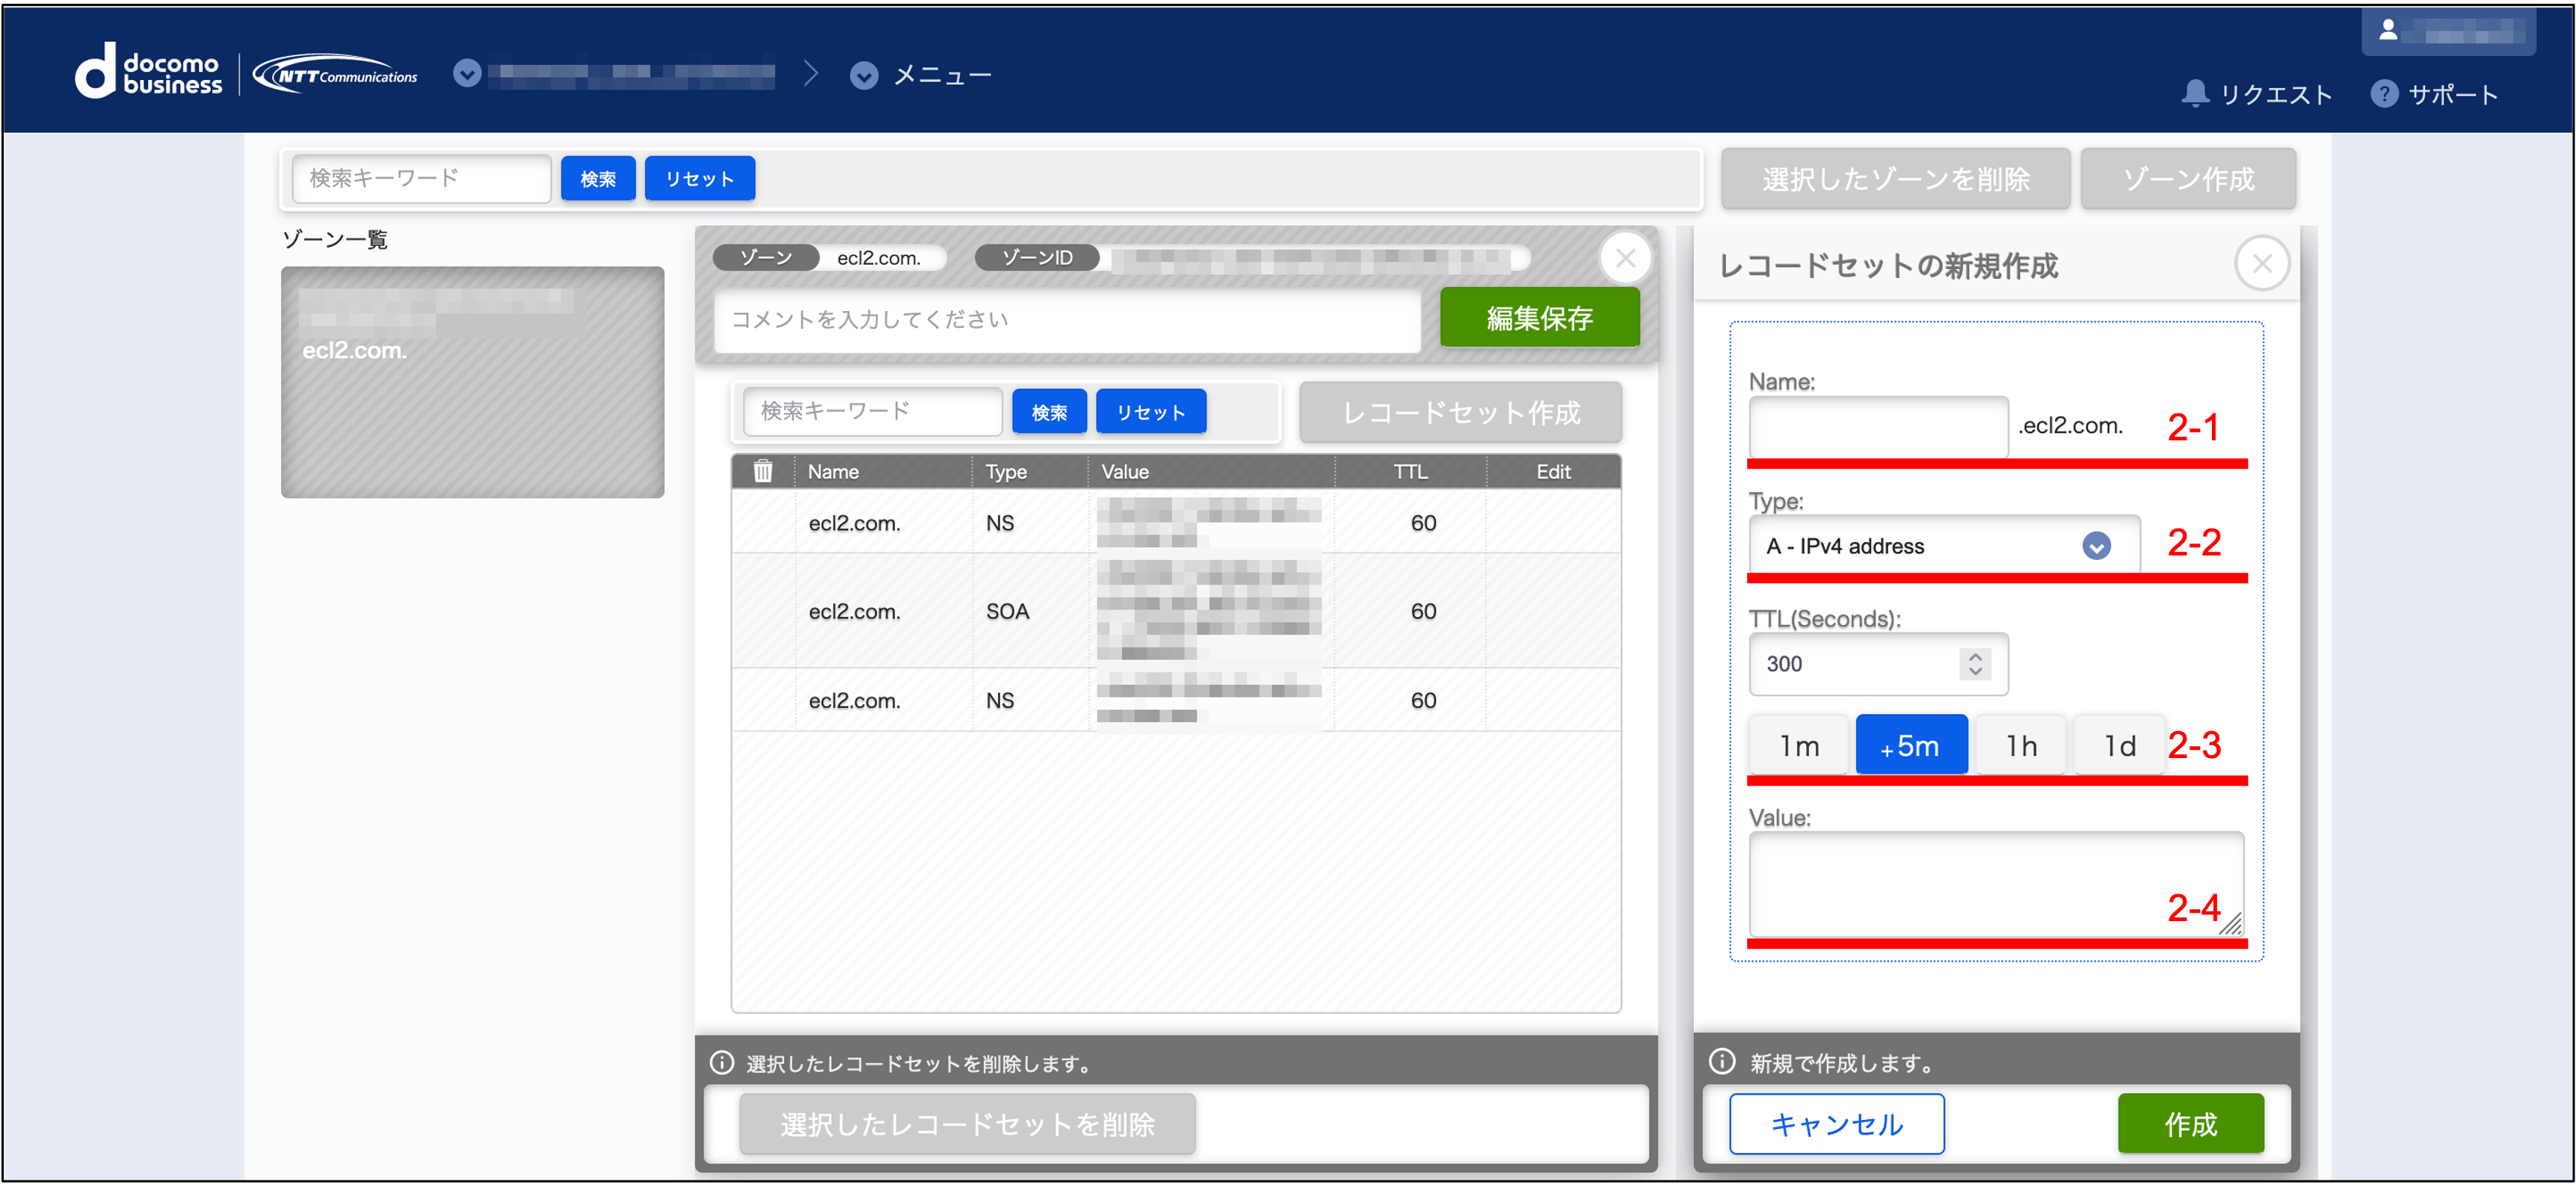Click the キャンセル button
This screenshot has width=2576, height=1185.
coord(1836,1124)
